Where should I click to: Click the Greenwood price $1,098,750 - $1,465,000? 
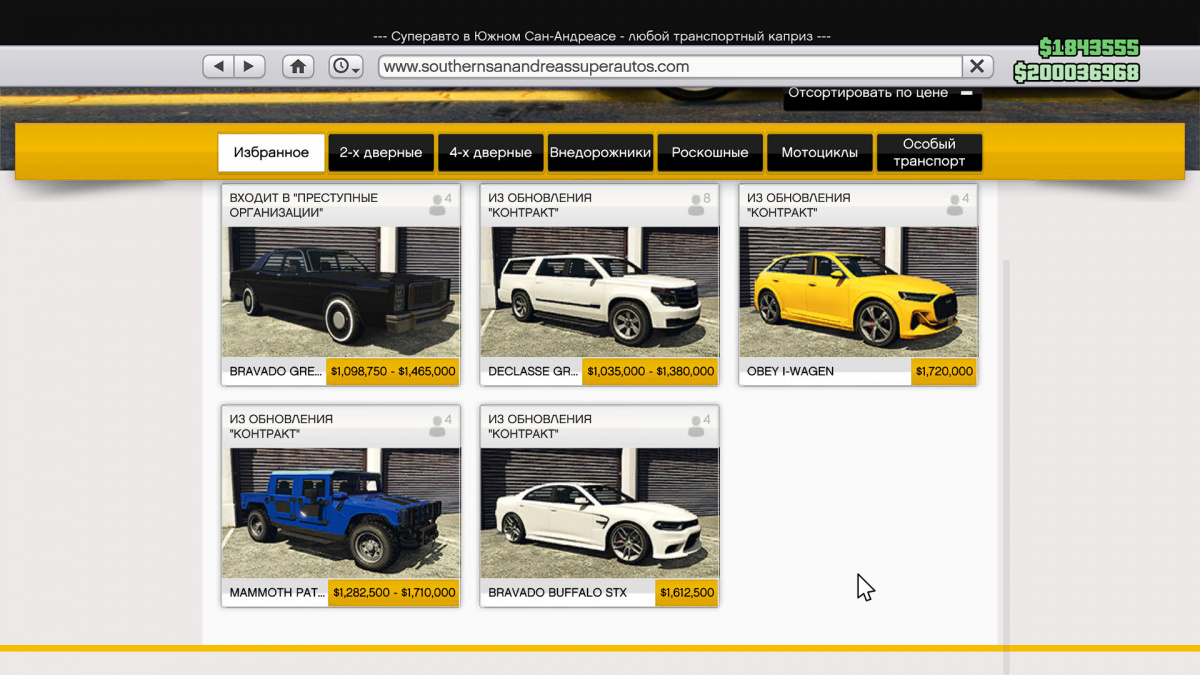click(x=393, y=371)
